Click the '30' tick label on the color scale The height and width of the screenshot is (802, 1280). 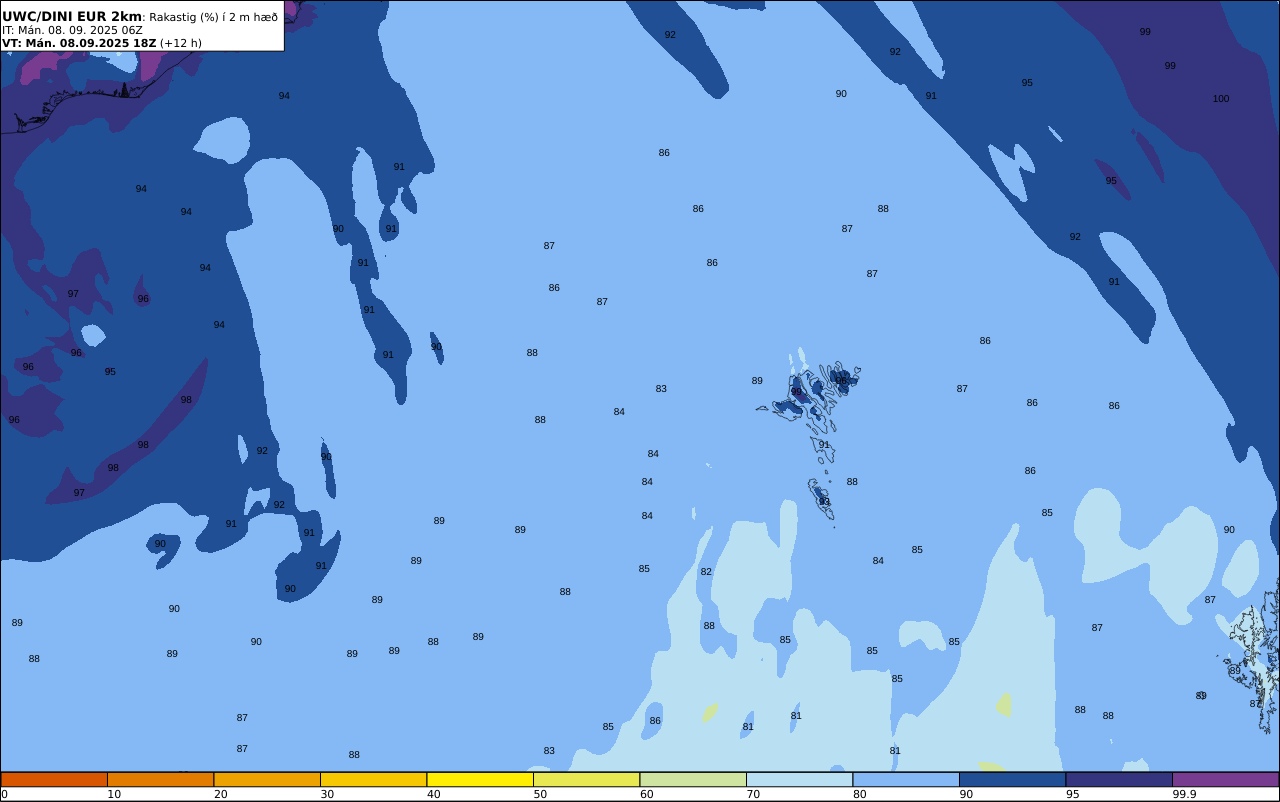[327, 794]
